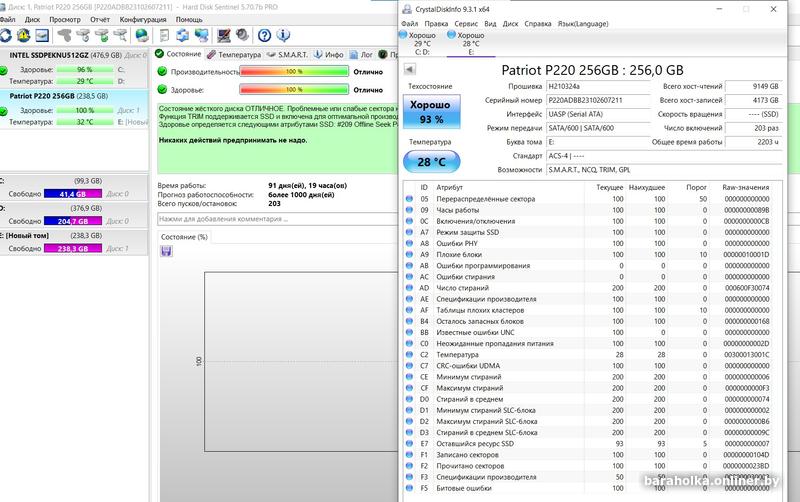The width and height of the screenshot is (800, 502).
Task: Click the greyed disk with magnifier toolbar icon
Action: point(120,35)
